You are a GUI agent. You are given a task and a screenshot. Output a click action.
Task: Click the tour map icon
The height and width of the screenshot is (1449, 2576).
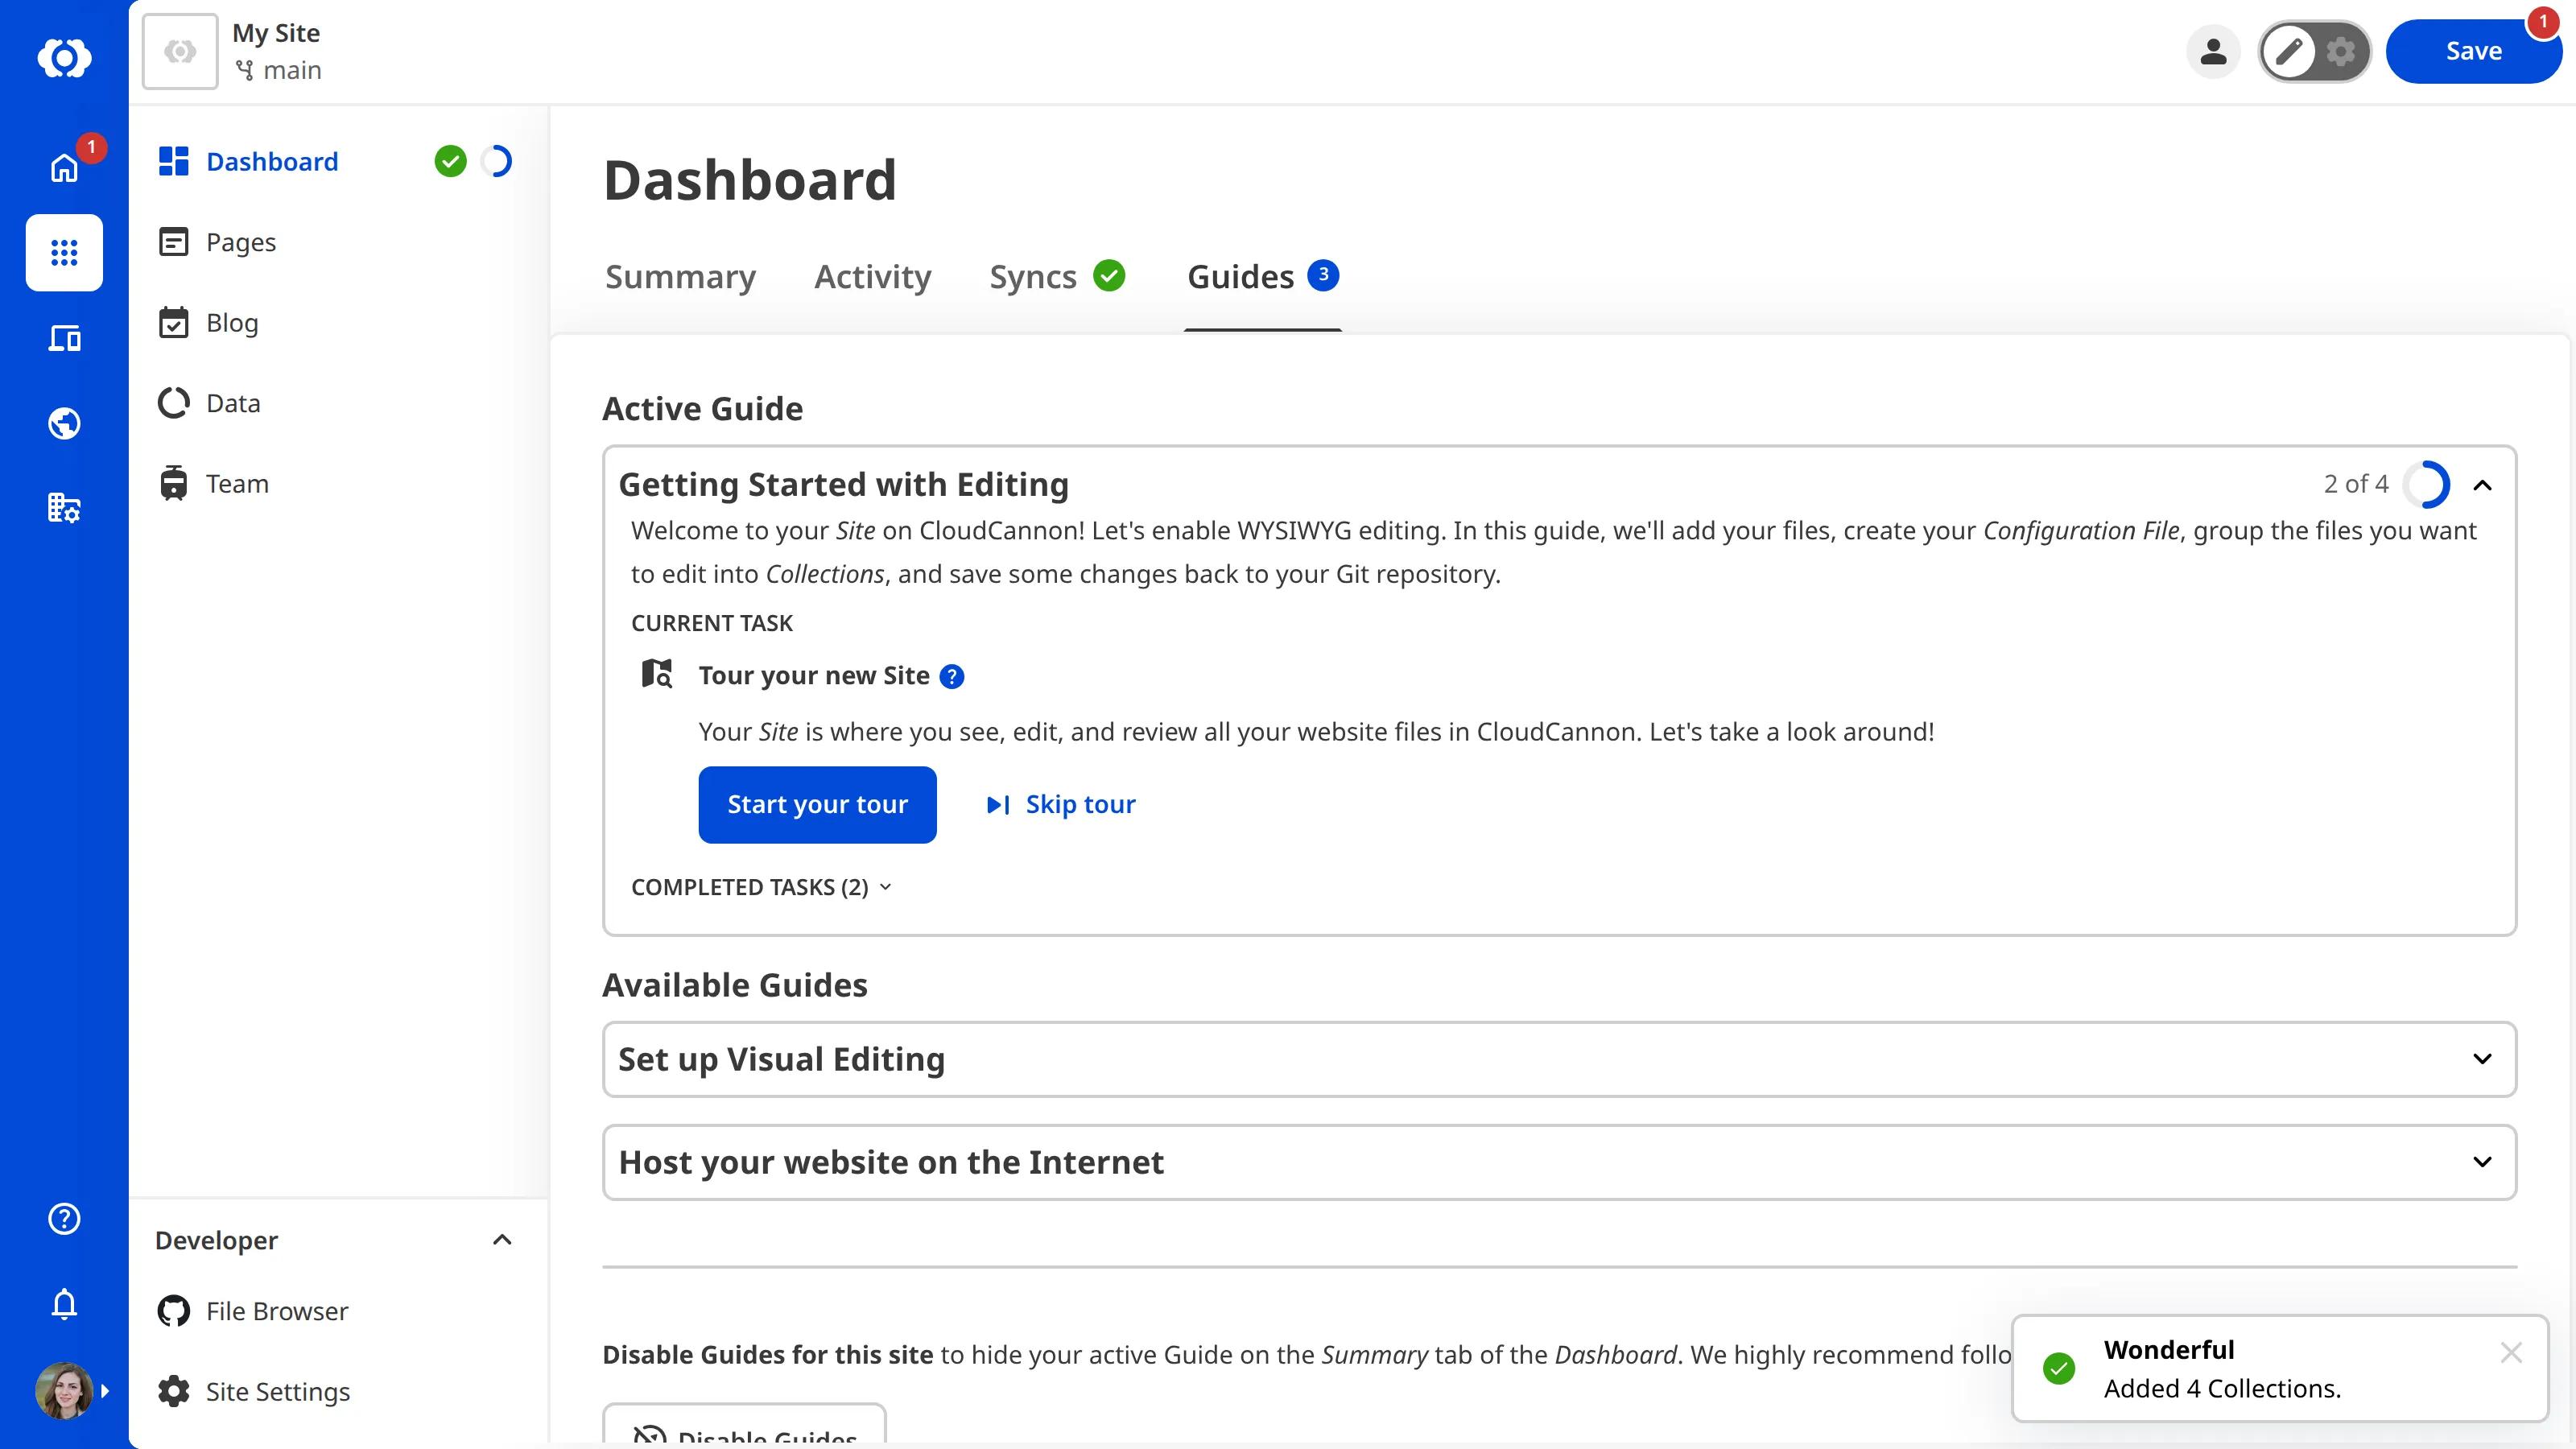point(657,673)
